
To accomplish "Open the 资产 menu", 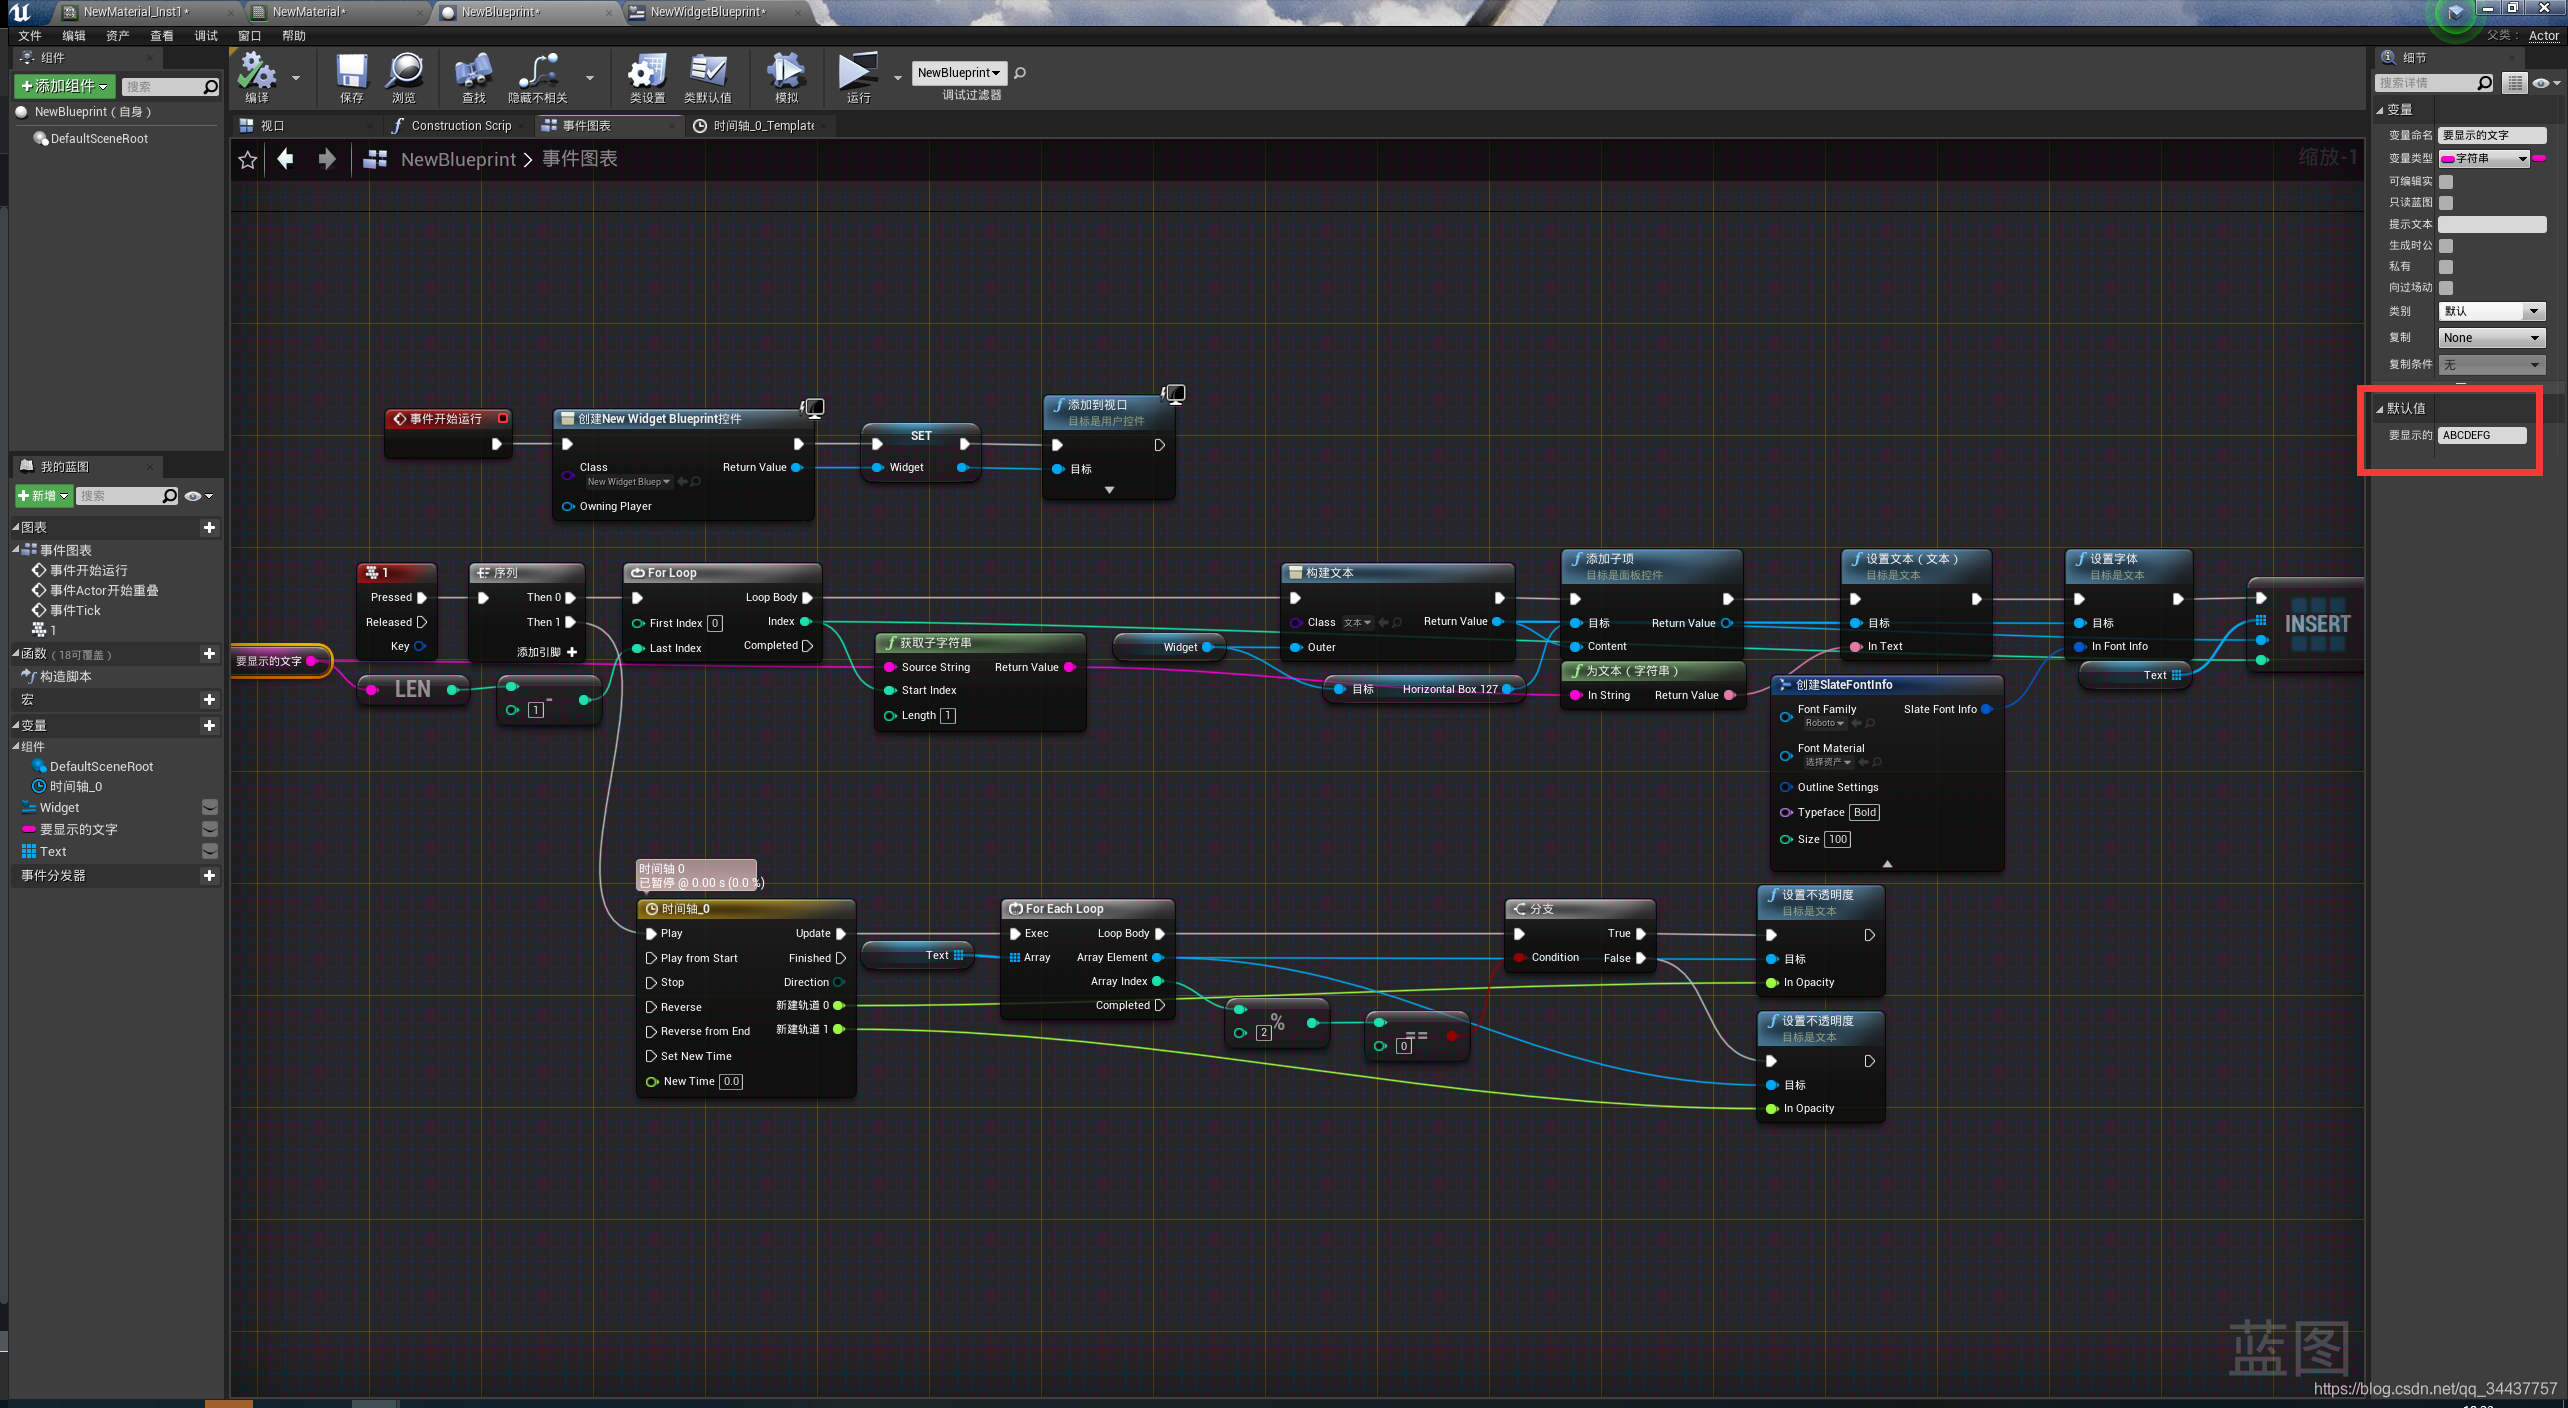I will [118, 36].
